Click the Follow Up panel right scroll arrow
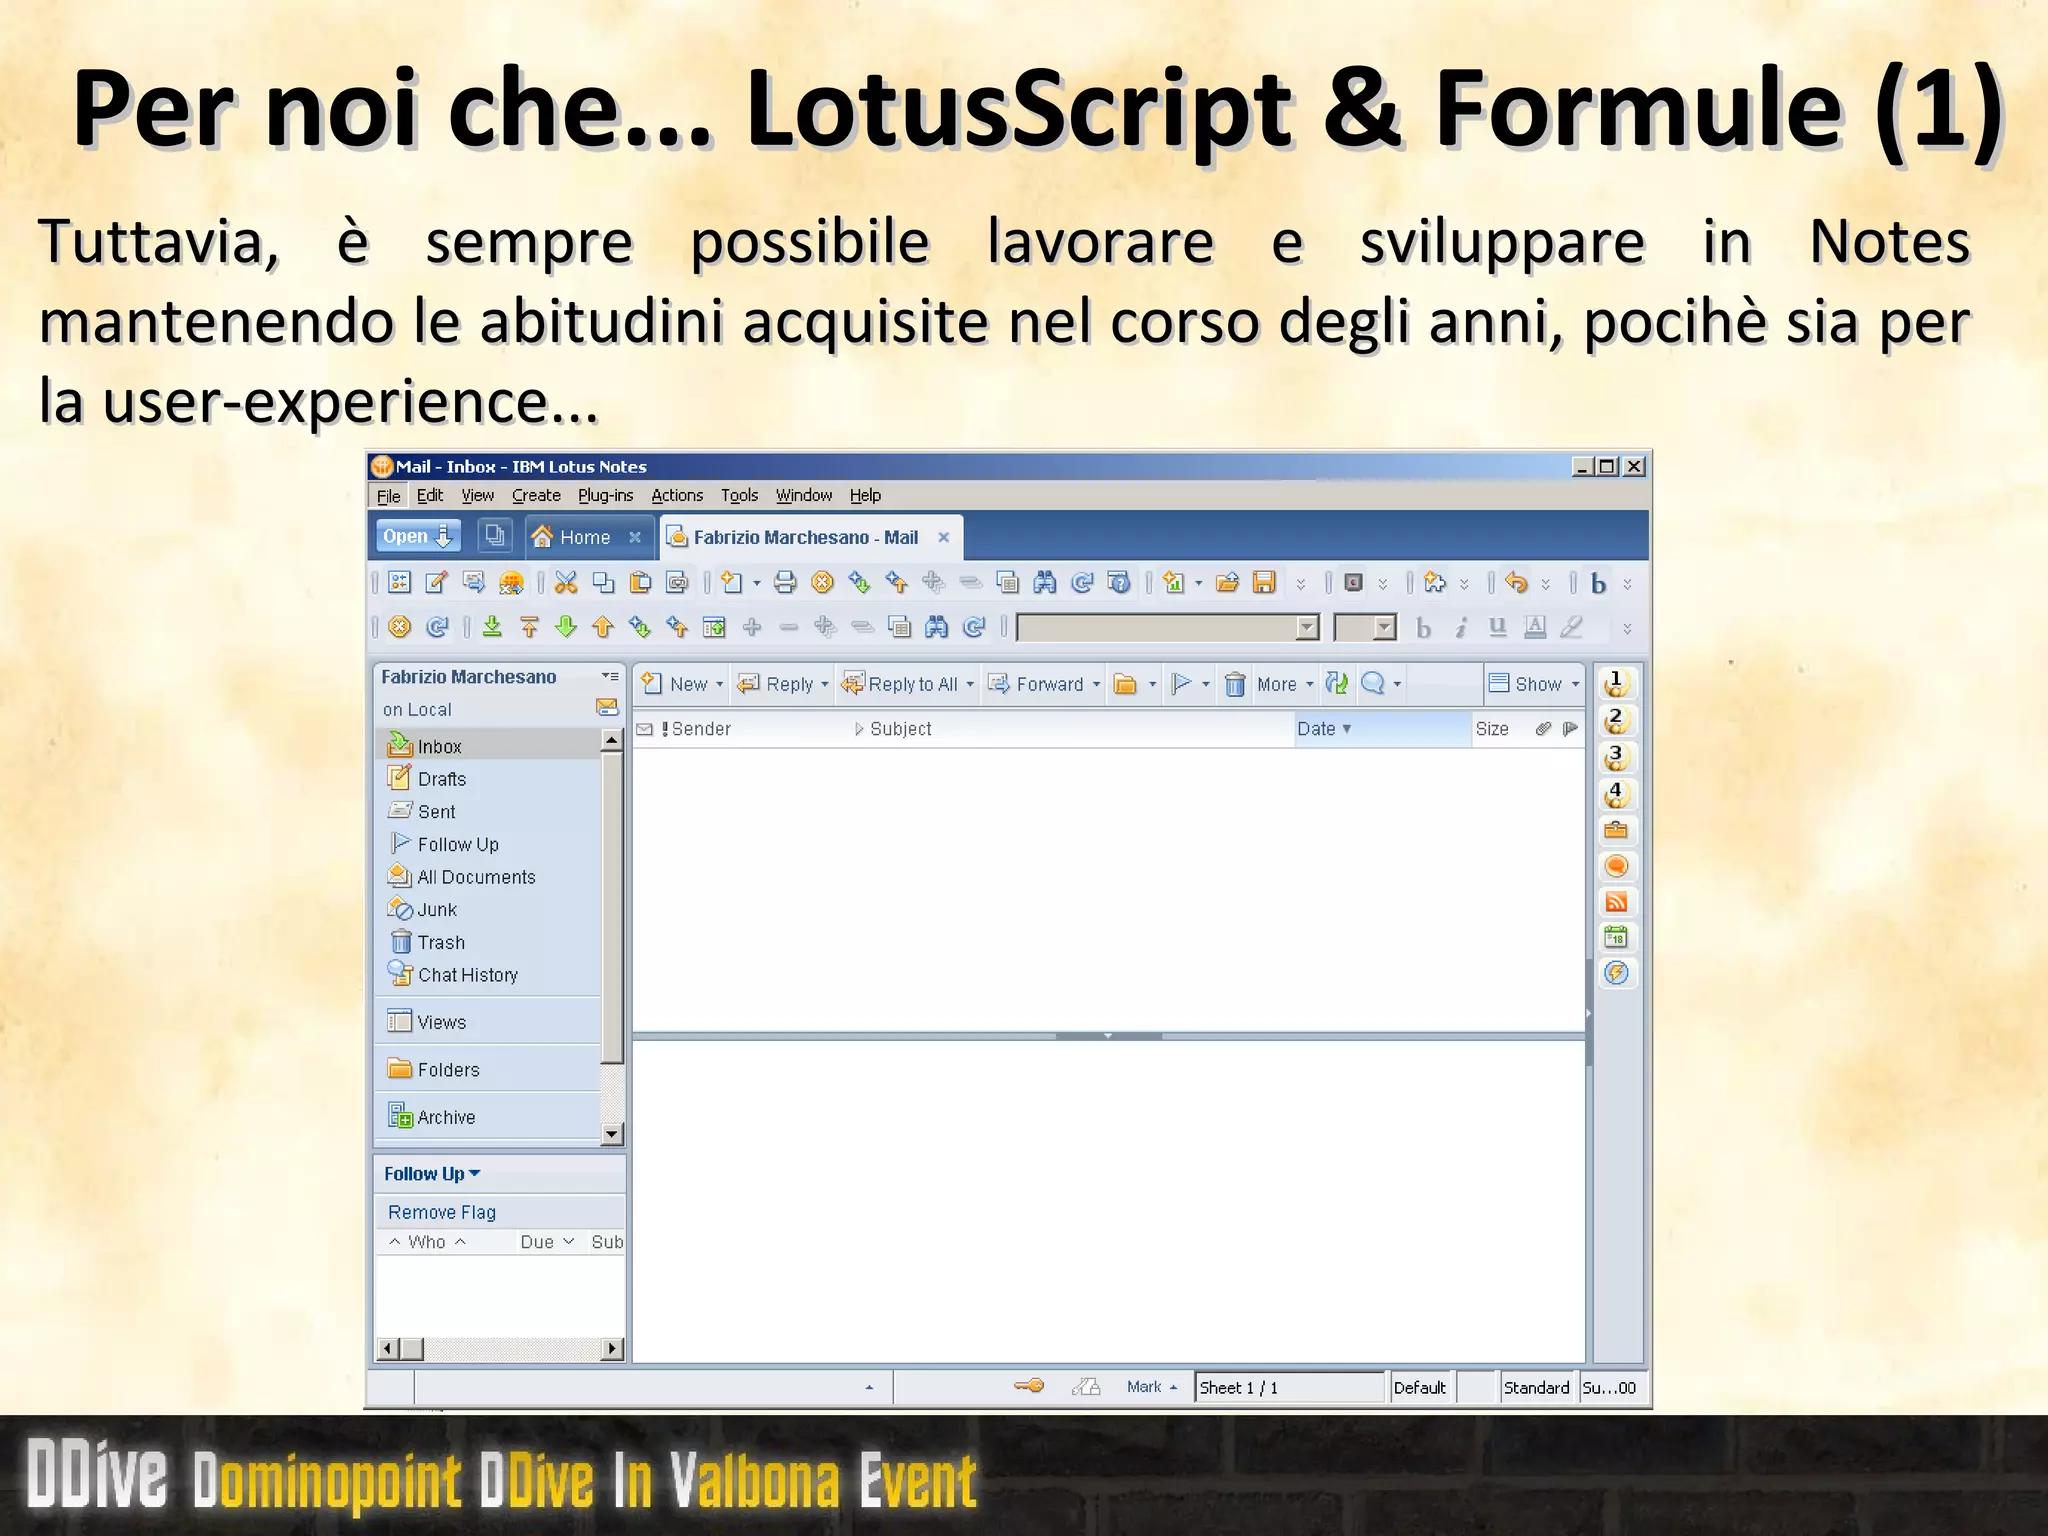The width and height of the screenshot is (2048, 1536). (x=612, y=1348)
